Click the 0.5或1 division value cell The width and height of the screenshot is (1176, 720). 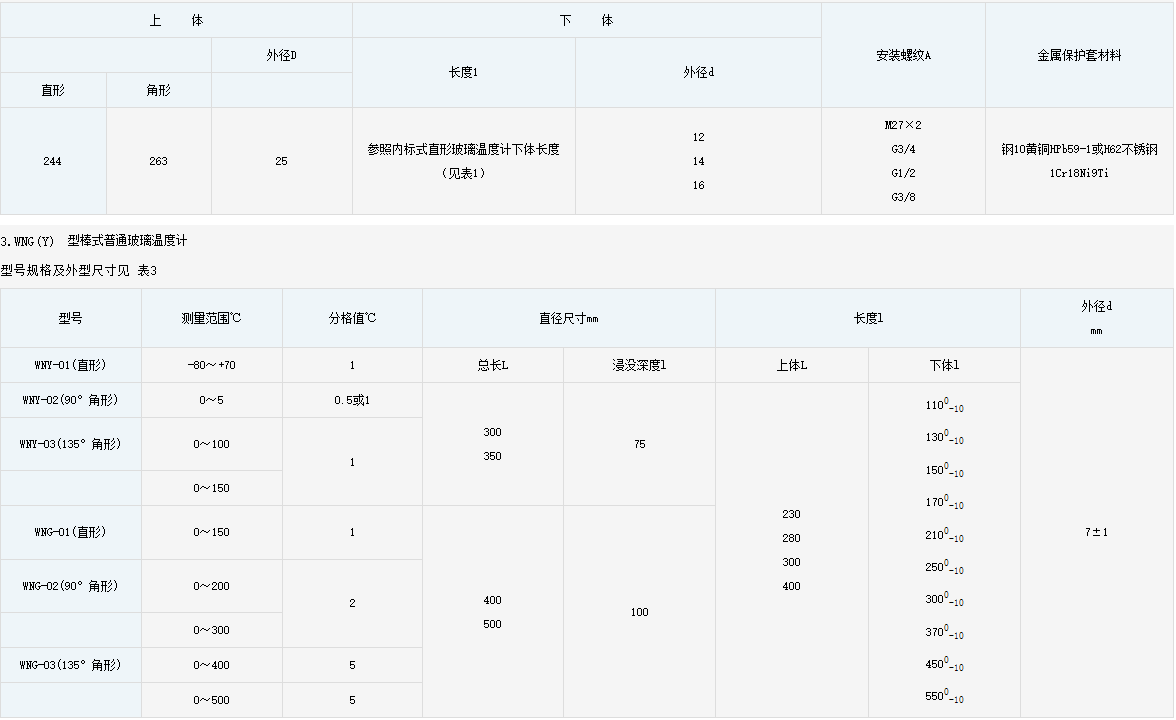352,400
